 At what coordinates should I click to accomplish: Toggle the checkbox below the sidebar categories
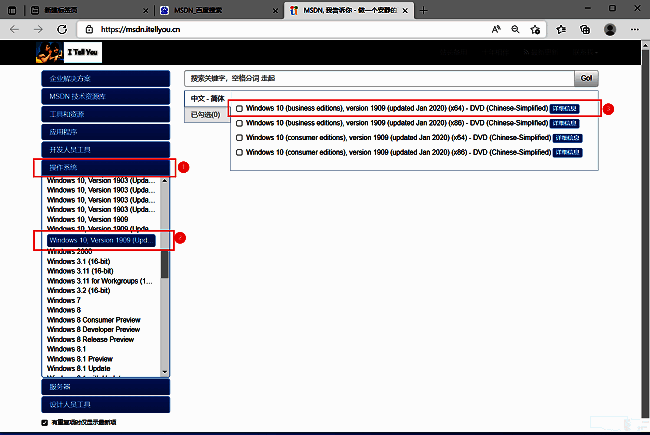pos(44,423)
